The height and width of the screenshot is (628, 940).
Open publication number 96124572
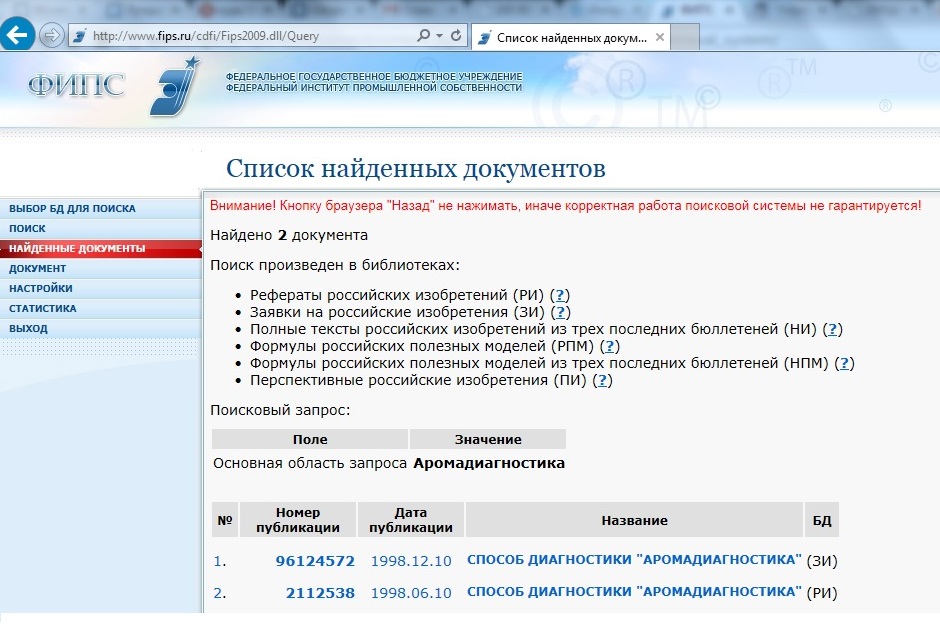pos(315,561)
